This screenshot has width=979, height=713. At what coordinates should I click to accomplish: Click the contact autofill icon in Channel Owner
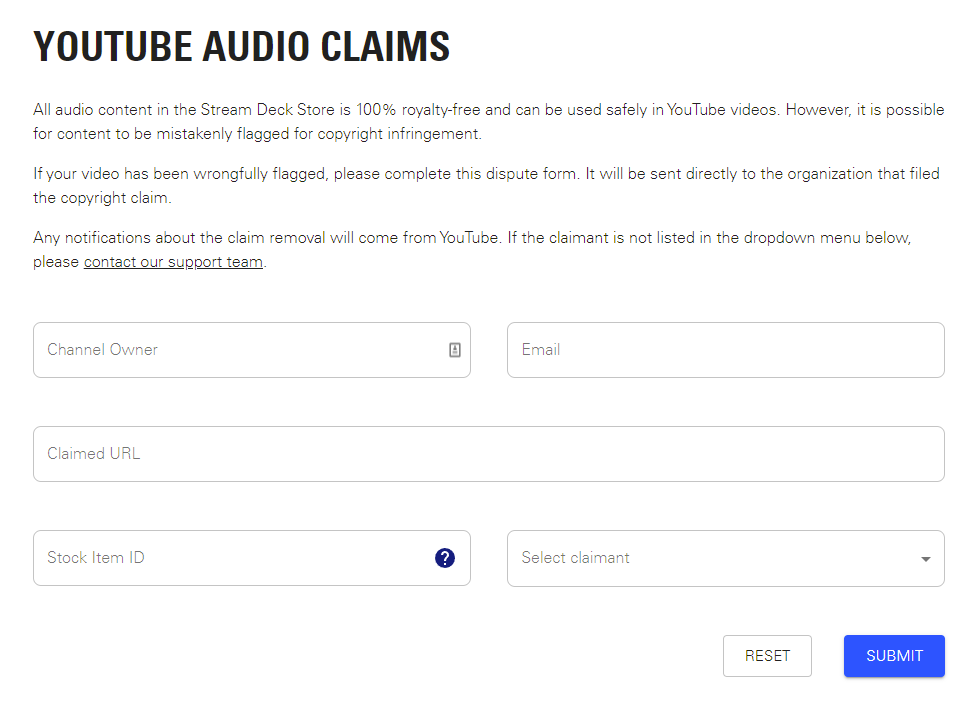pos(455,350)
